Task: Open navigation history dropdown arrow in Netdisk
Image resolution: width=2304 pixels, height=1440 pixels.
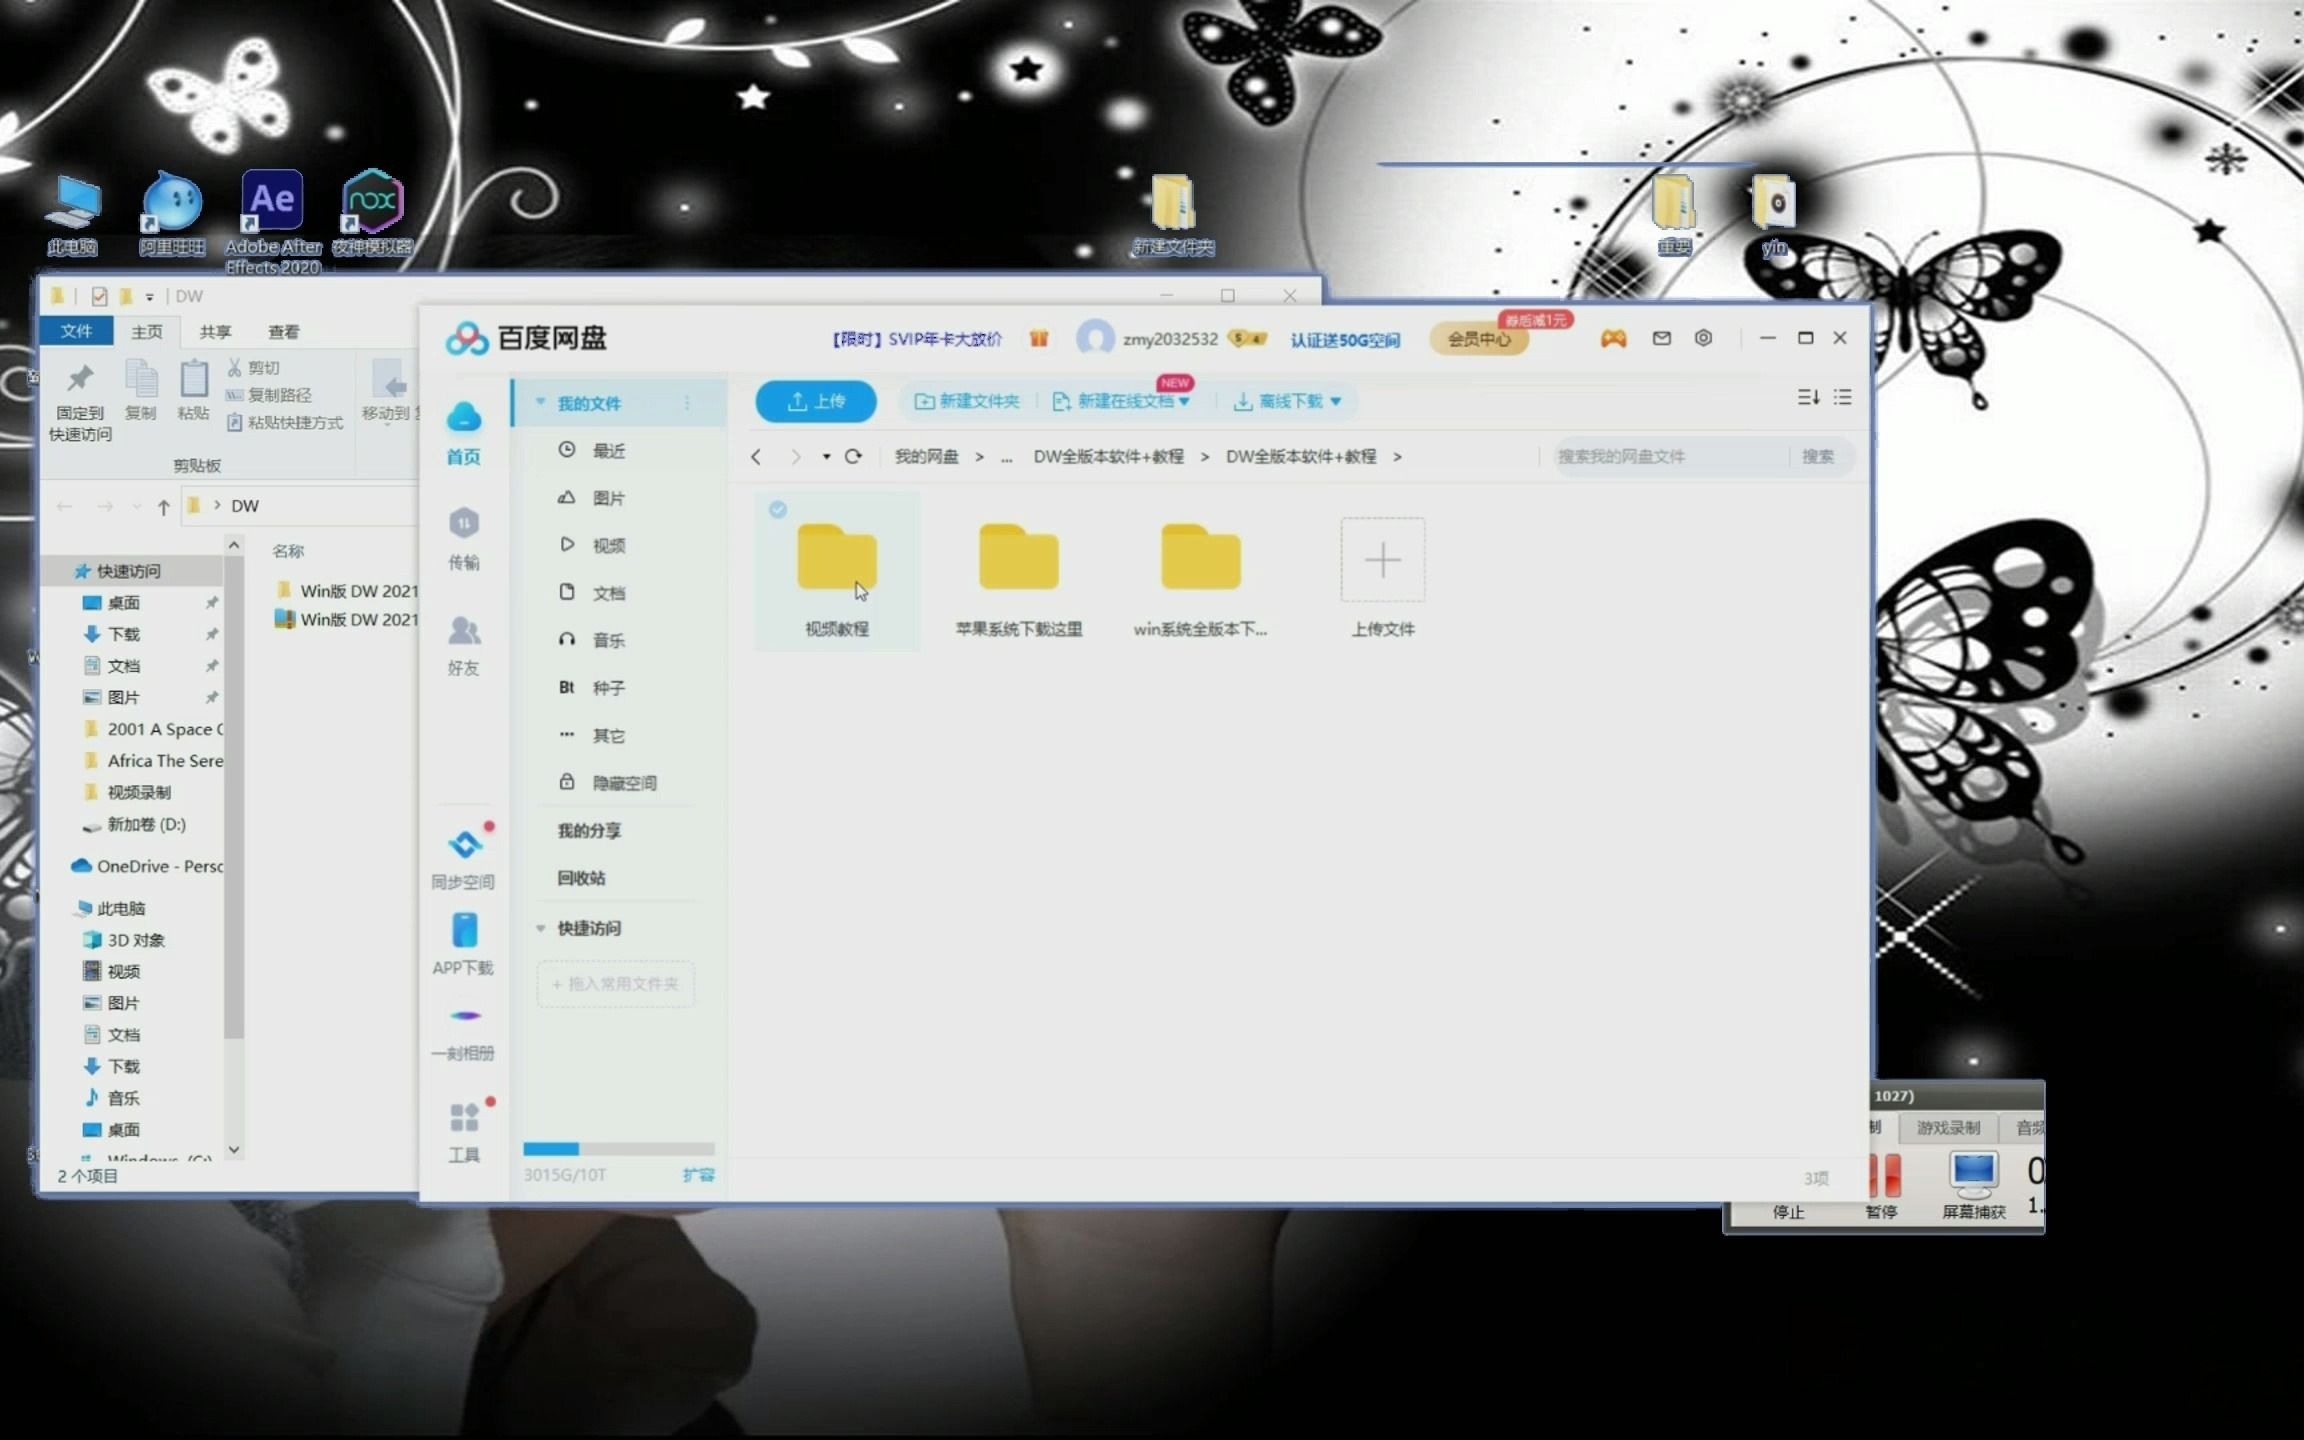Action: (826, 457)
